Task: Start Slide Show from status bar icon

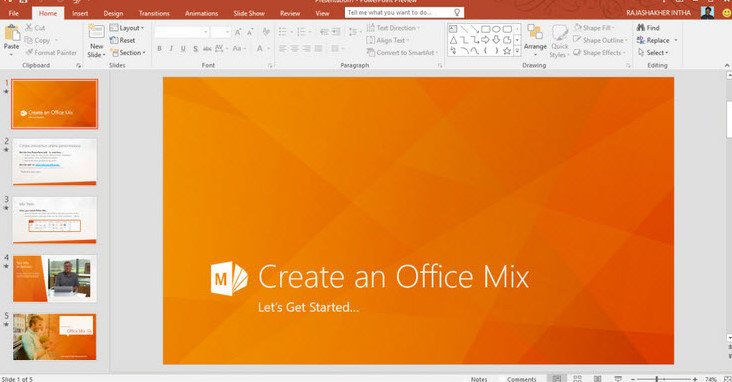Action: pos(618,379)
